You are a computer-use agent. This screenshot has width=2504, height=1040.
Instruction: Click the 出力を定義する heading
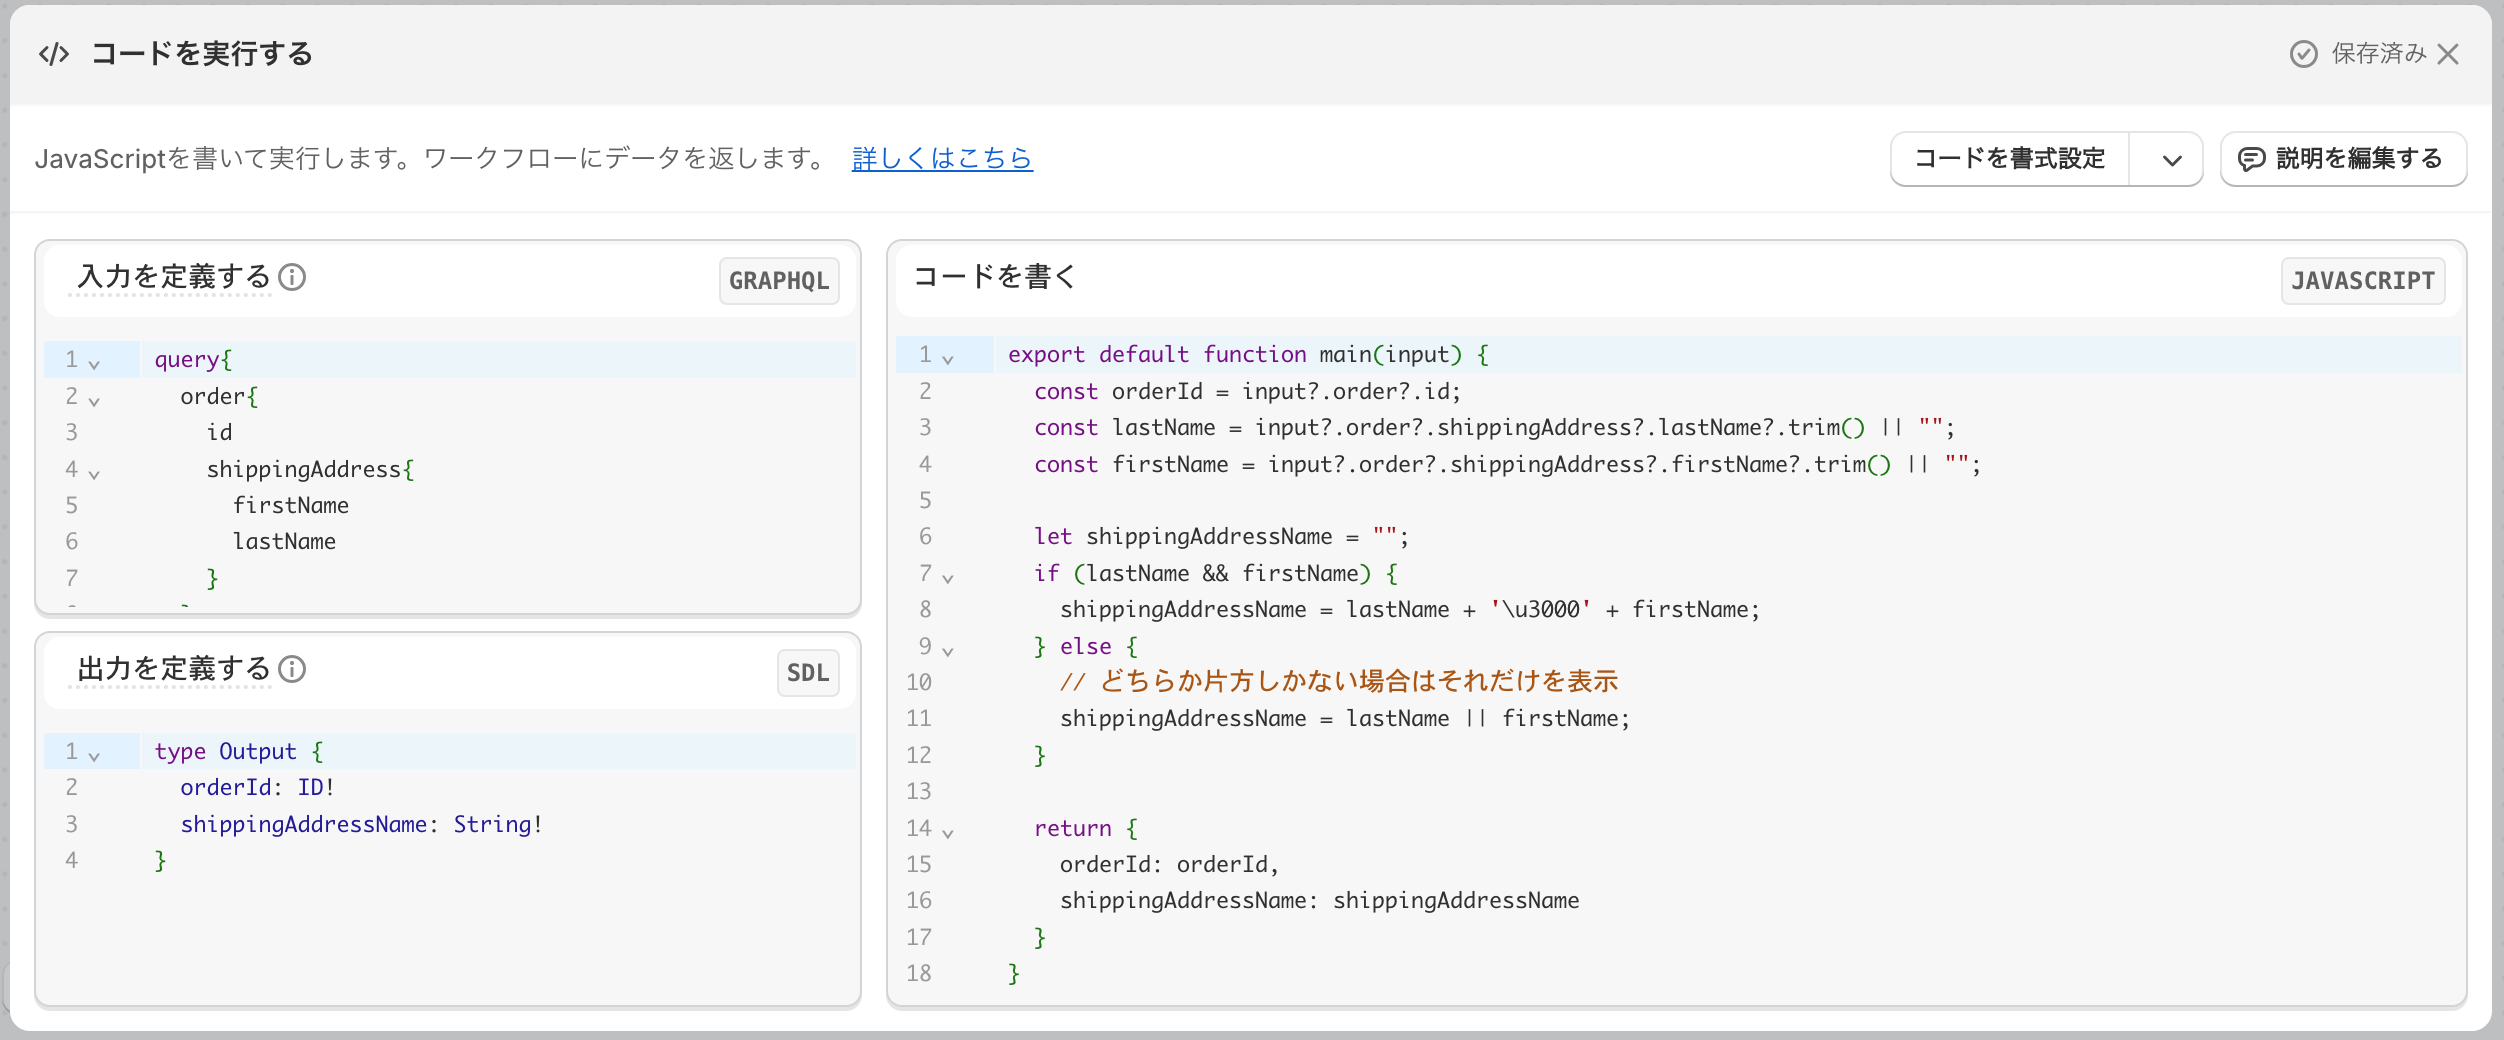[x=174, y=669]
